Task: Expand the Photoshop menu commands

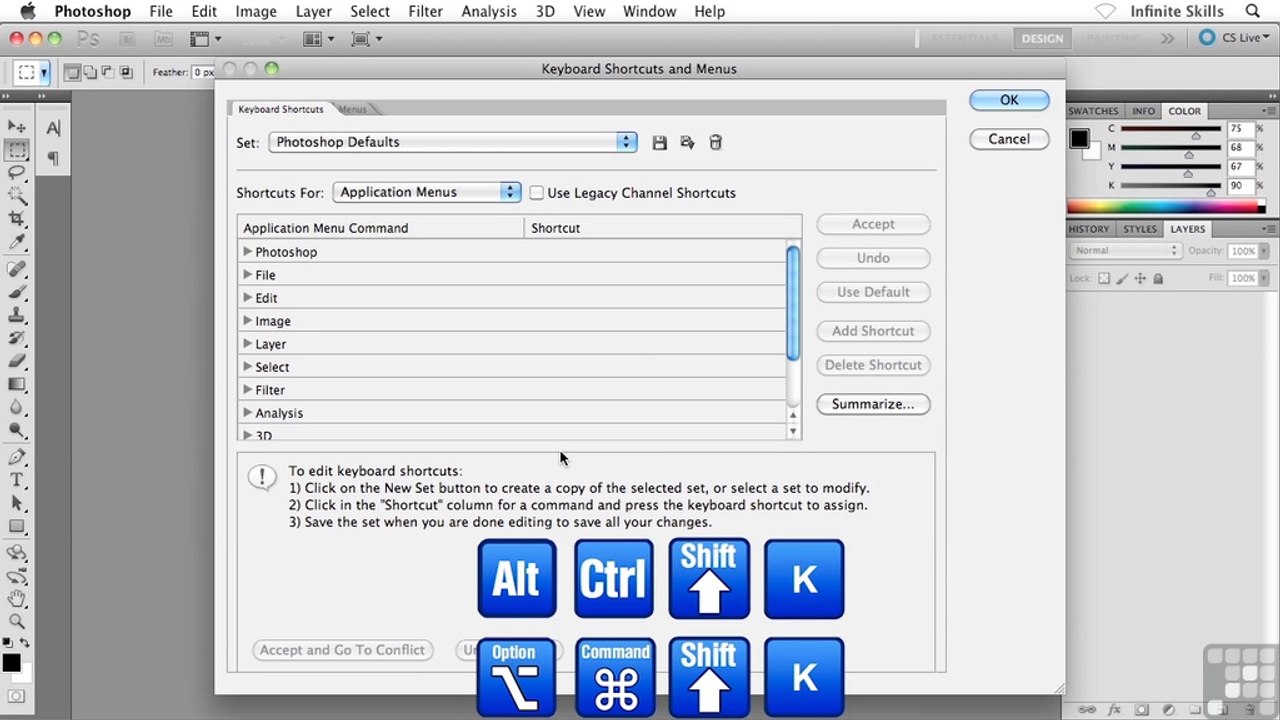Action: click(247, 252)
